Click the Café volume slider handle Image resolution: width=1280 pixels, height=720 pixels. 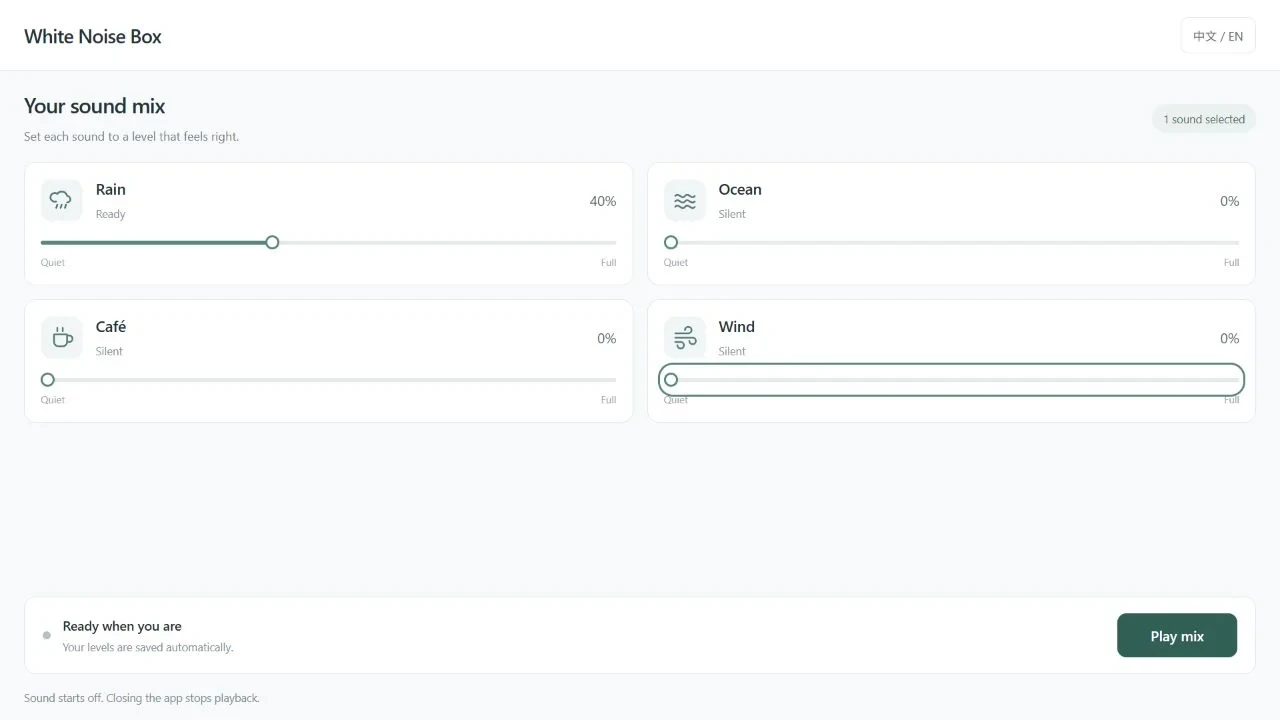click(48, 380)
